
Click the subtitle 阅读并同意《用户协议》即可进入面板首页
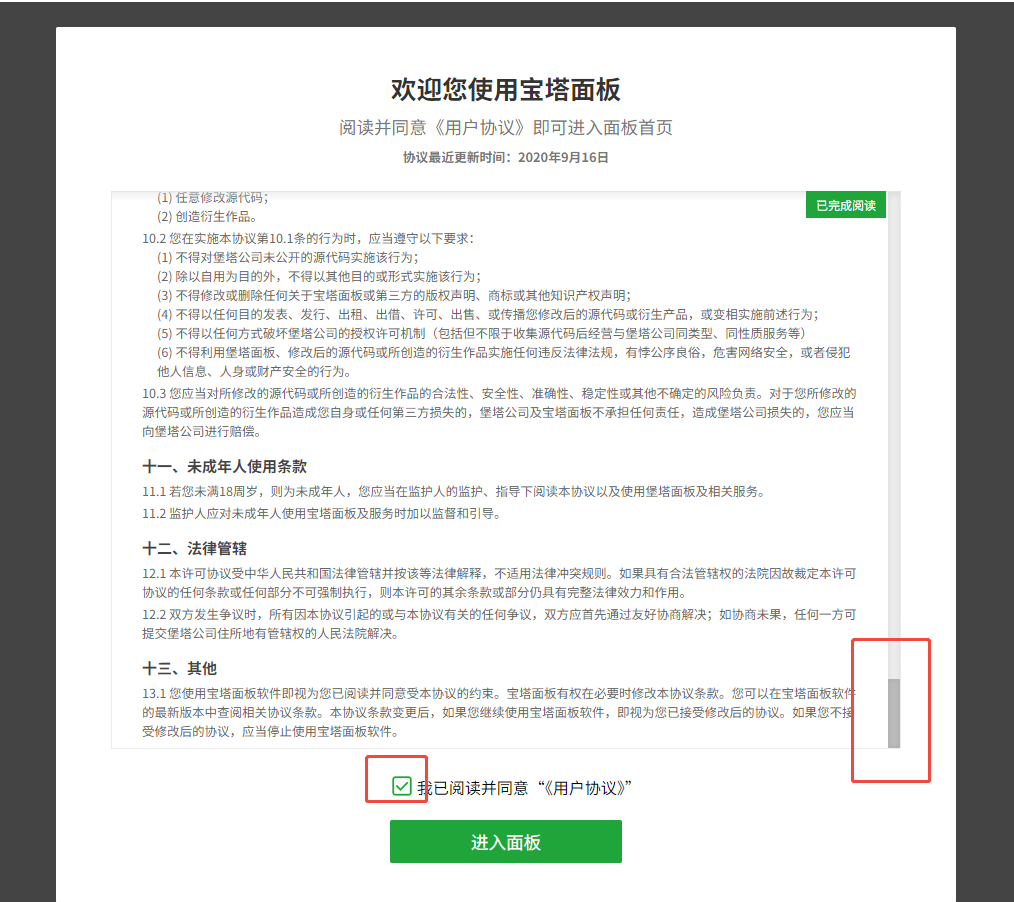point(506,127)
